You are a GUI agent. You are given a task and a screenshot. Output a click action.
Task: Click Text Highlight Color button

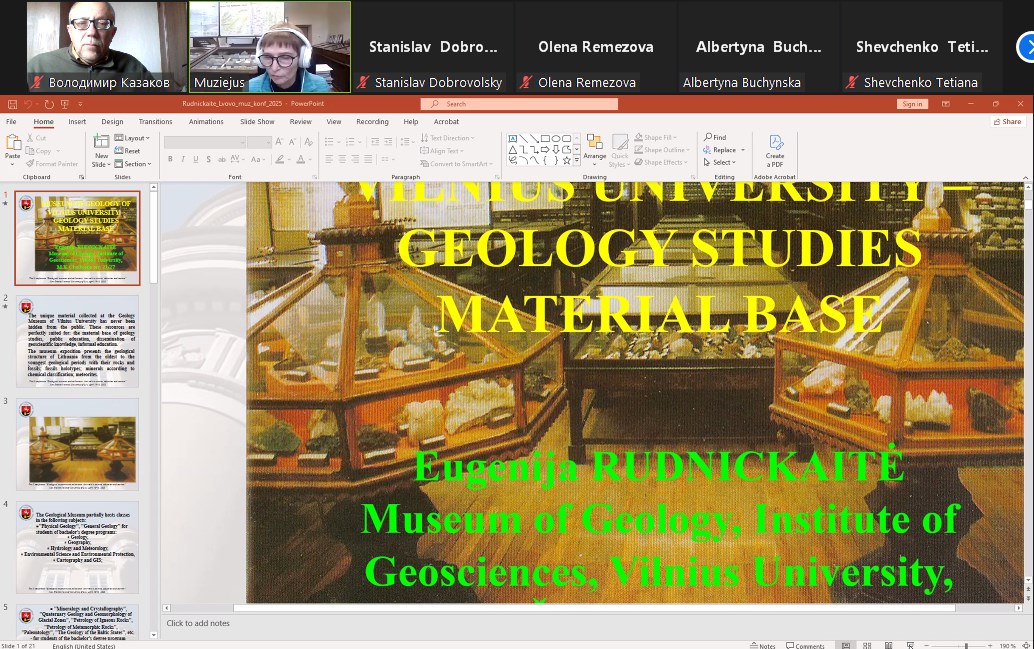pyautogui.click(x=280, y=159)
